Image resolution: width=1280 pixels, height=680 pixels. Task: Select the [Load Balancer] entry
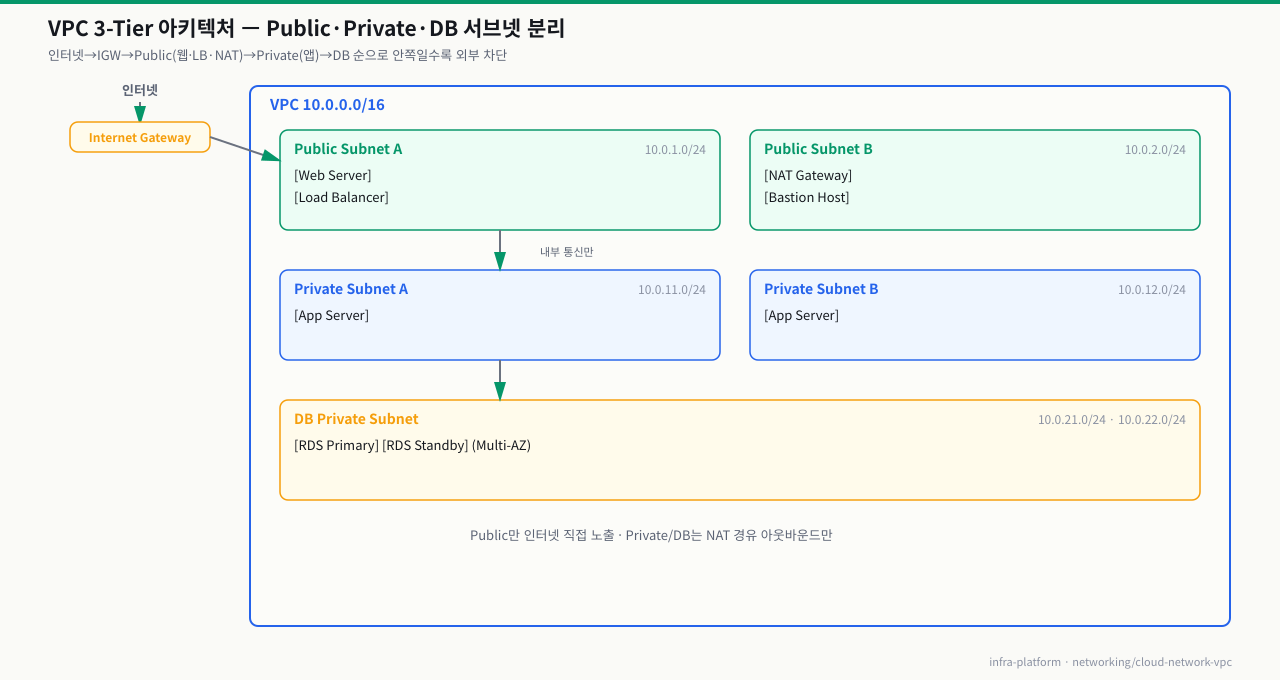(341, 197)
